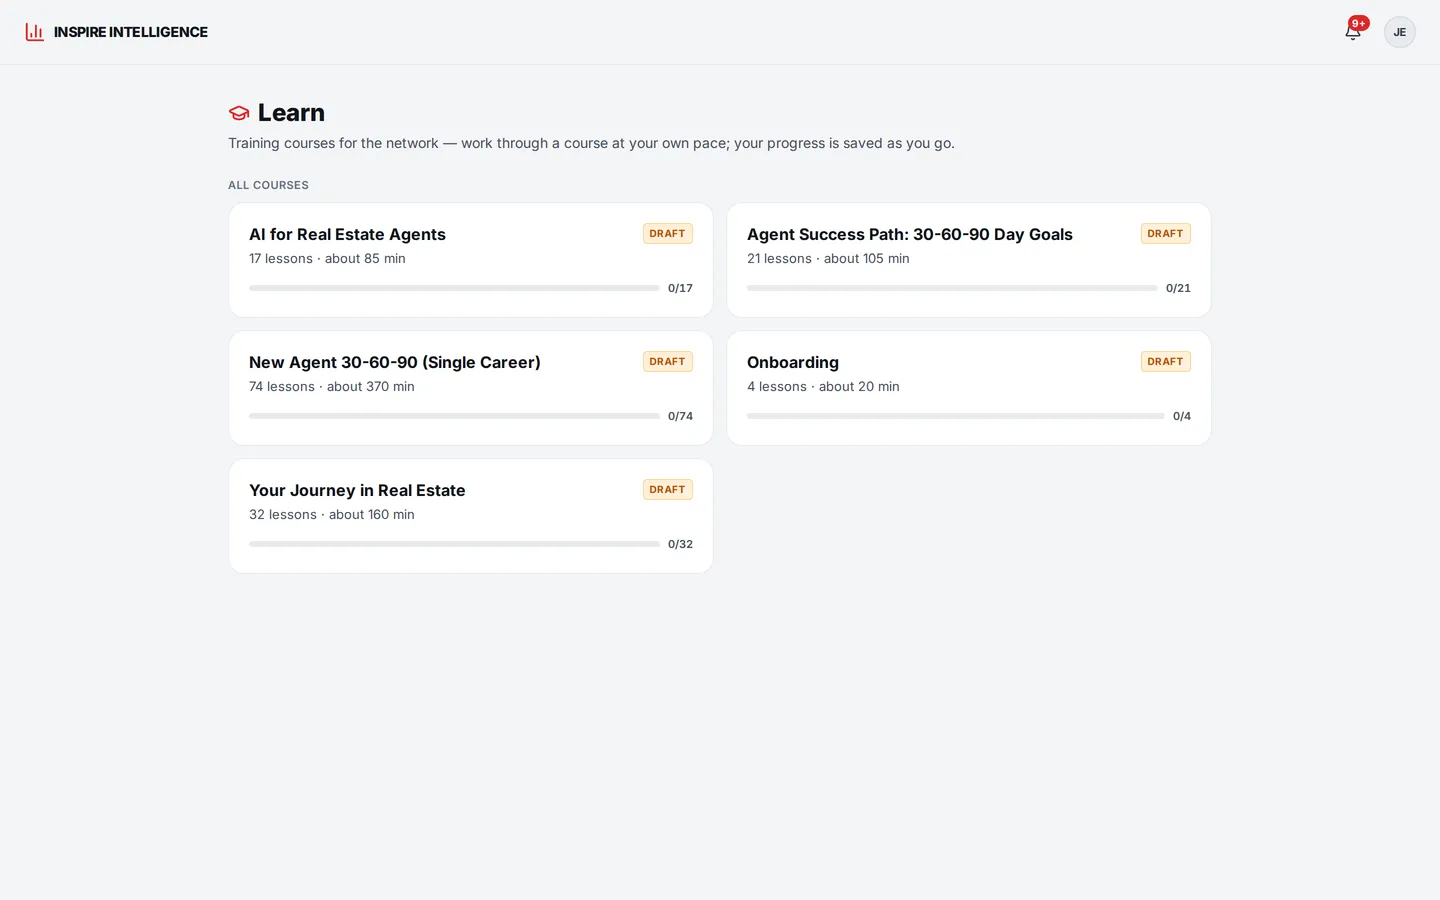Click the "21 lessons · about 105 min" text
Screen dimensions: 1440x900
point(828,259)
